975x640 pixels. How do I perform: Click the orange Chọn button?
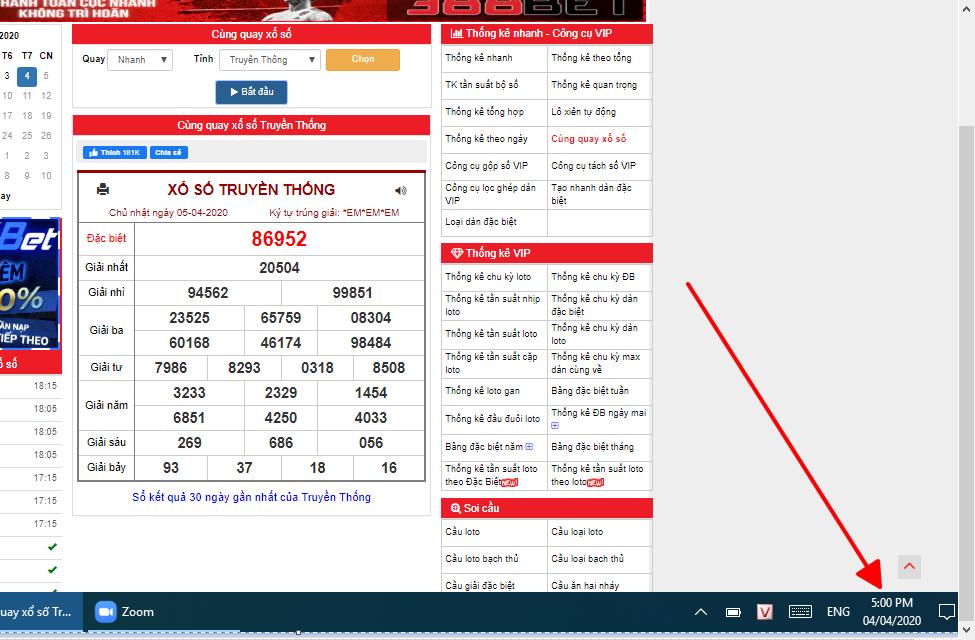(x=362, y=60)
